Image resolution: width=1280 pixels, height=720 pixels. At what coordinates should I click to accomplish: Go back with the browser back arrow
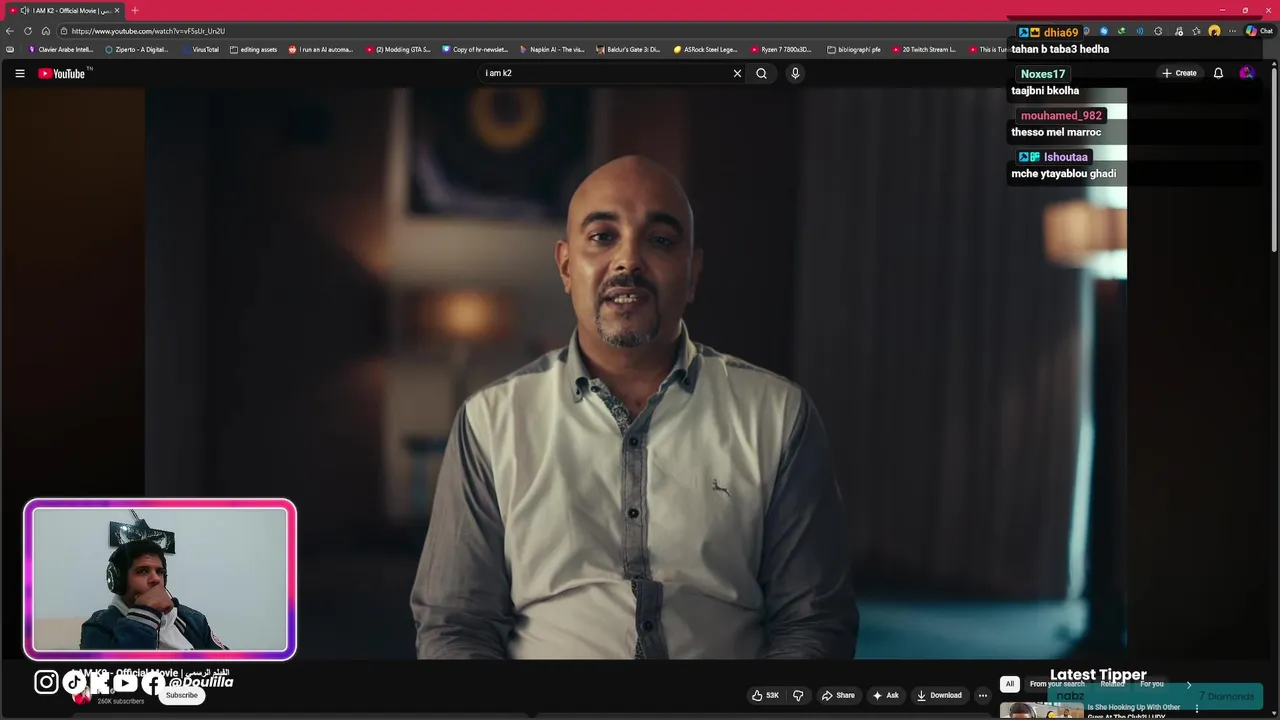click(x=10, y=31)
